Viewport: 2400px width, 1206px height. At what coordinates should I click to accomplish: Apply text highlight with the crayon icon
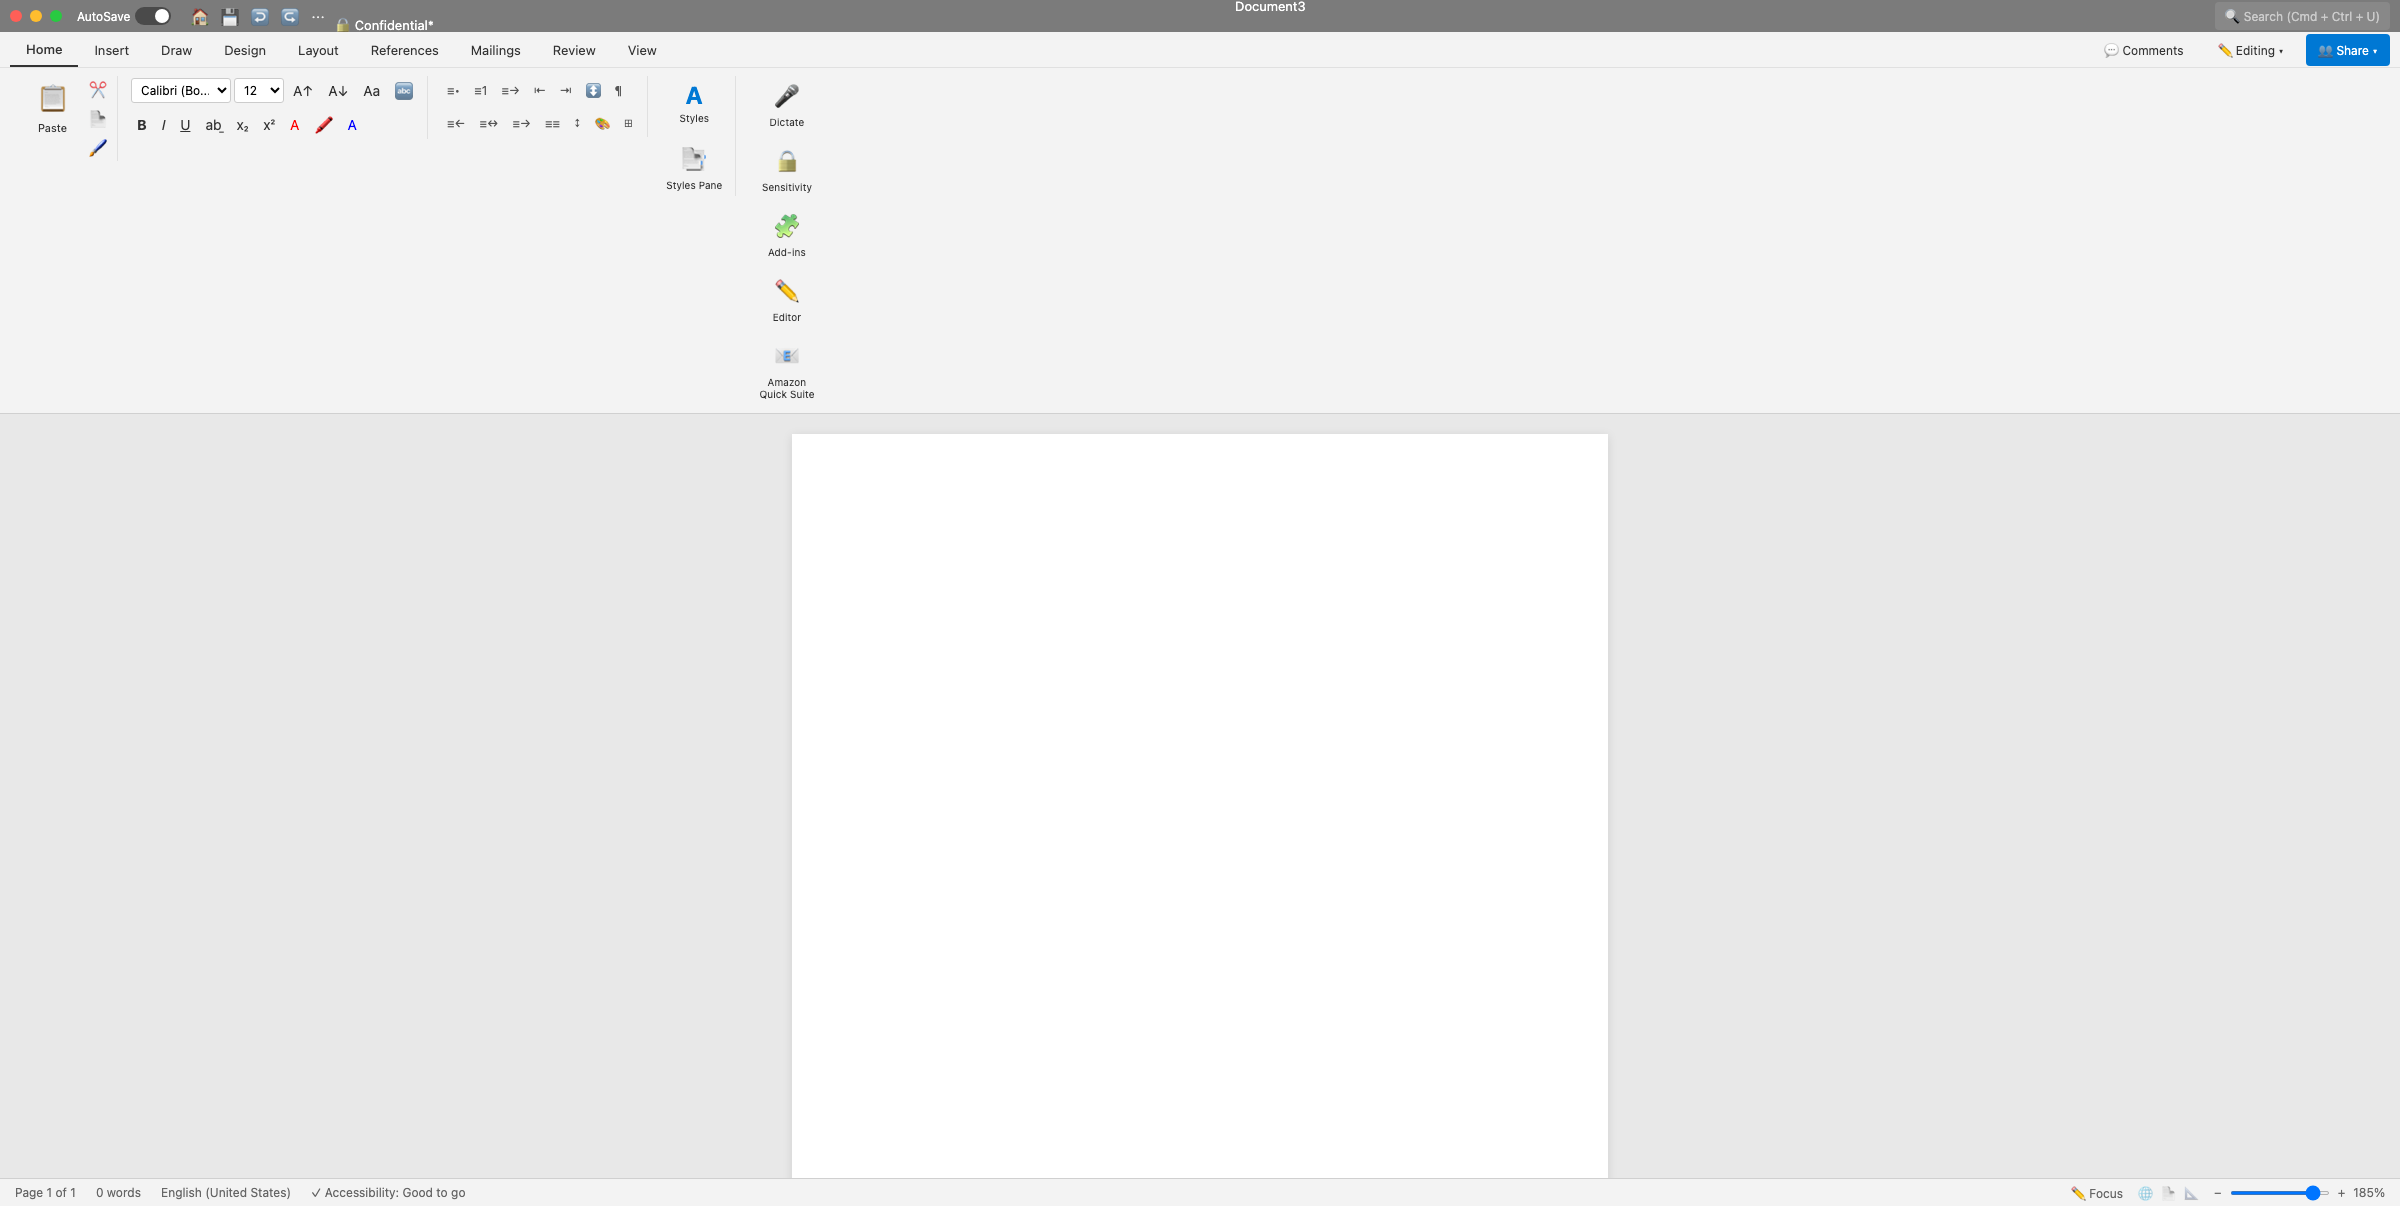pyautogui.click(x=323, y=125)
